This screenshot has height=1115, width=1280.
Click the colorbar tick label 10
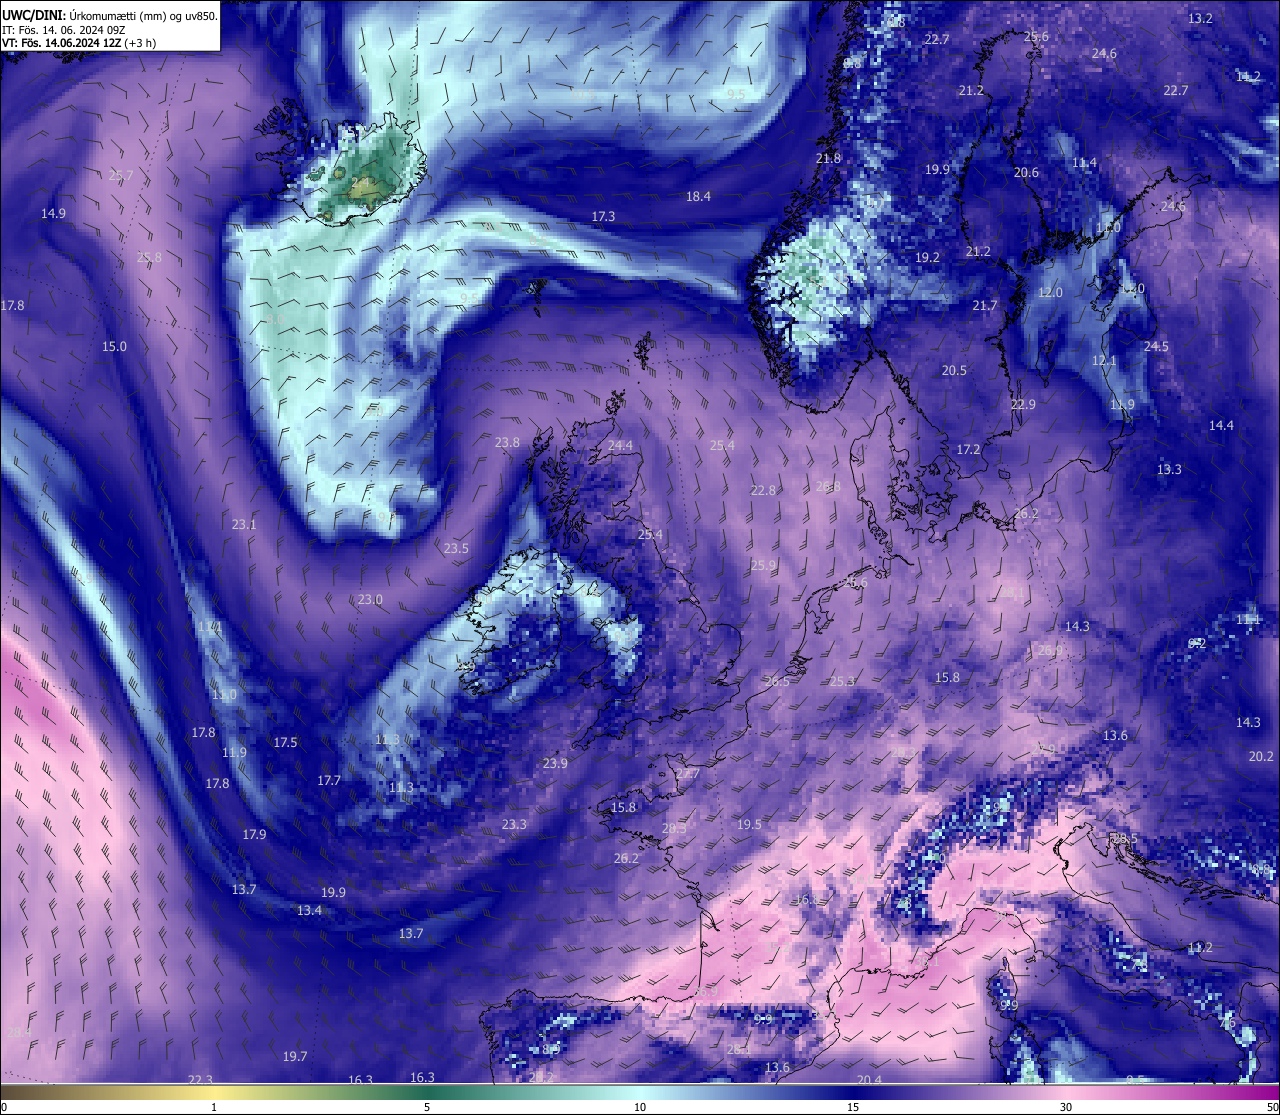[640, 1107]
